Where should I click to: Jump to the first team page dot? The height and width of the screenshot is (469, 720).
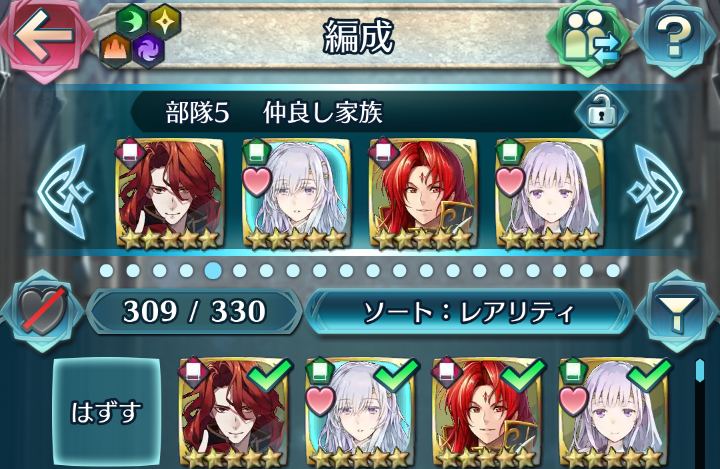click(107, 271)
